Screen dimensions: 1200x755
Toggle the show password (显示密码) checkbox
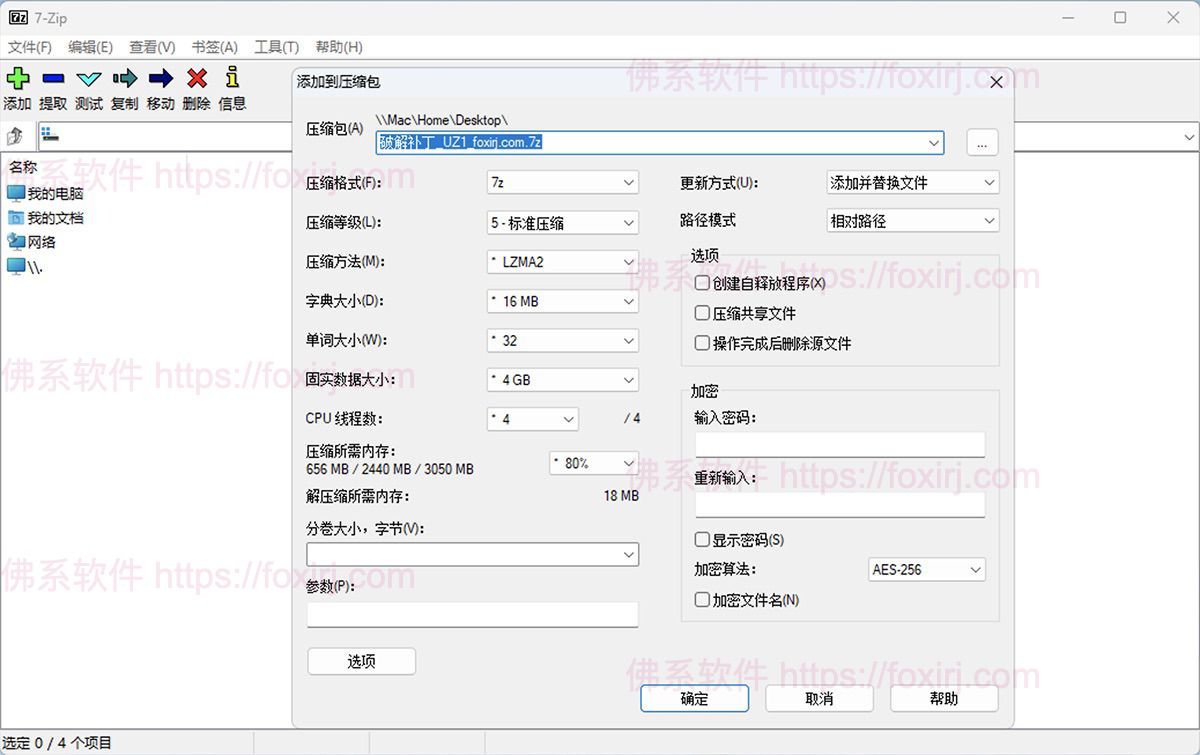[x=702, y=540]
